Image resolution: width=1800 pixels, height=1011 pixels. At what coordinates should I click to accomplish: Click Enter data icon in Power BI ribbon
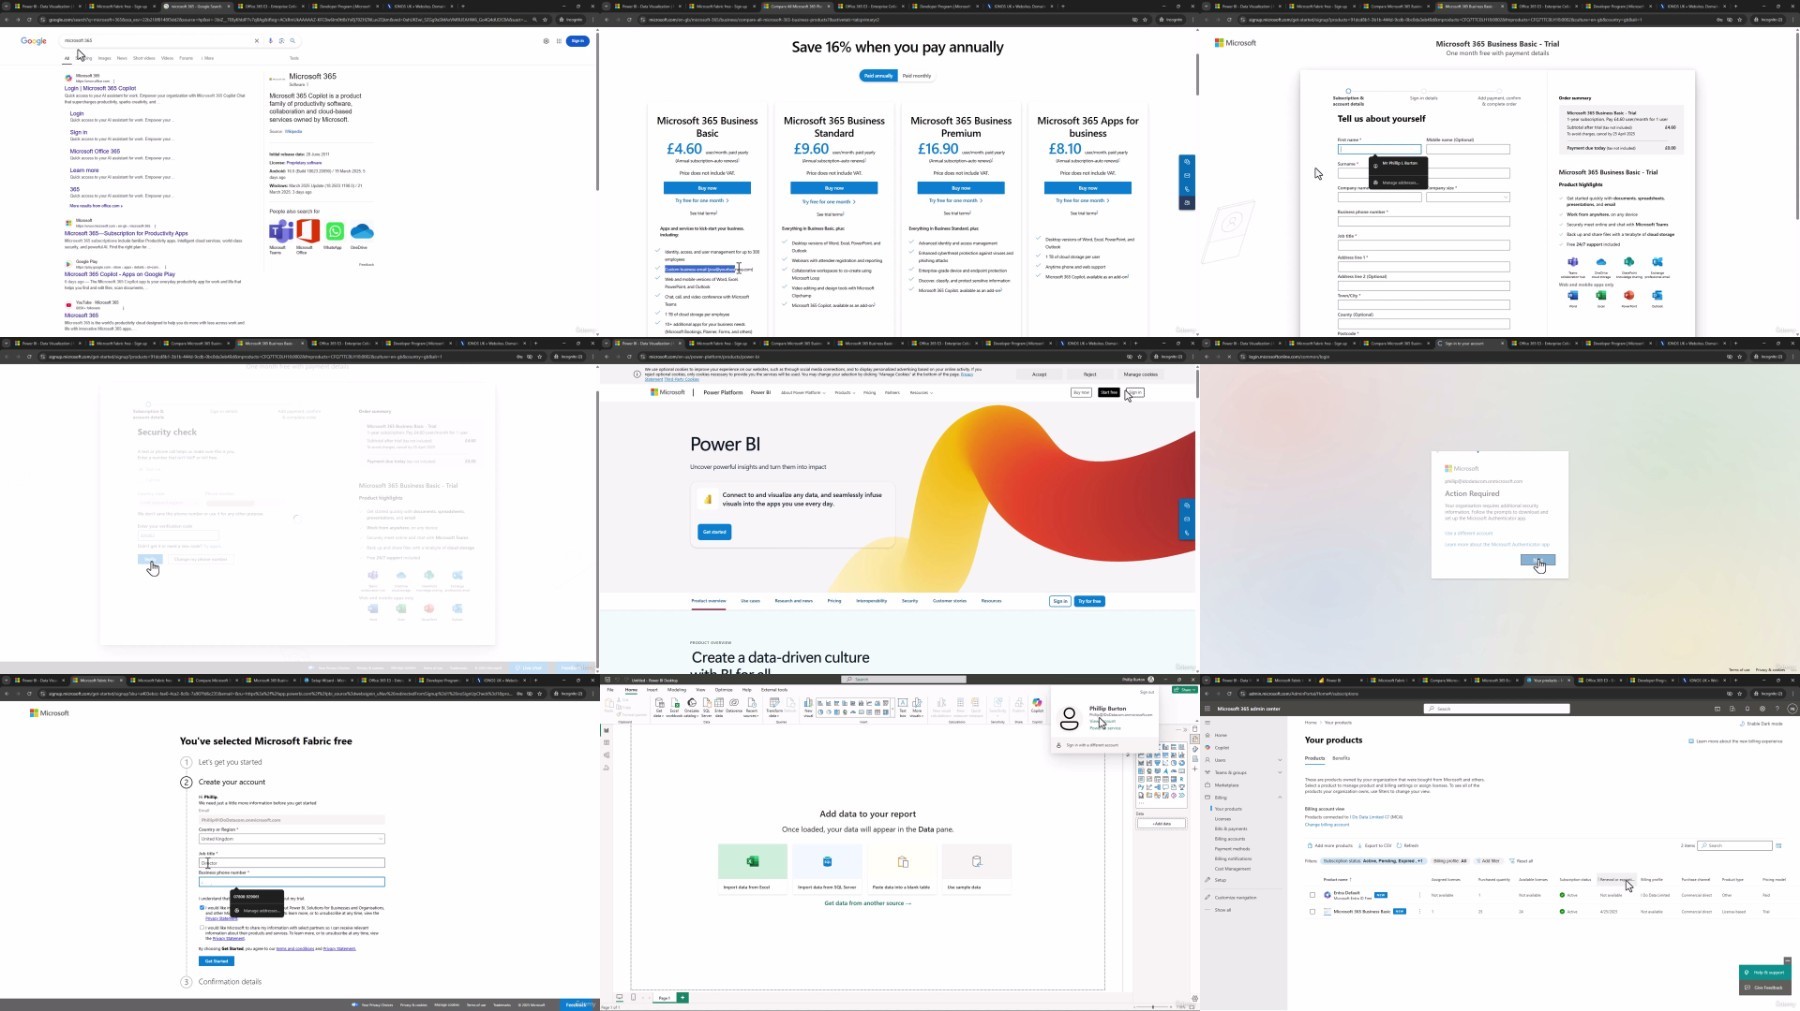click(719, 705)
